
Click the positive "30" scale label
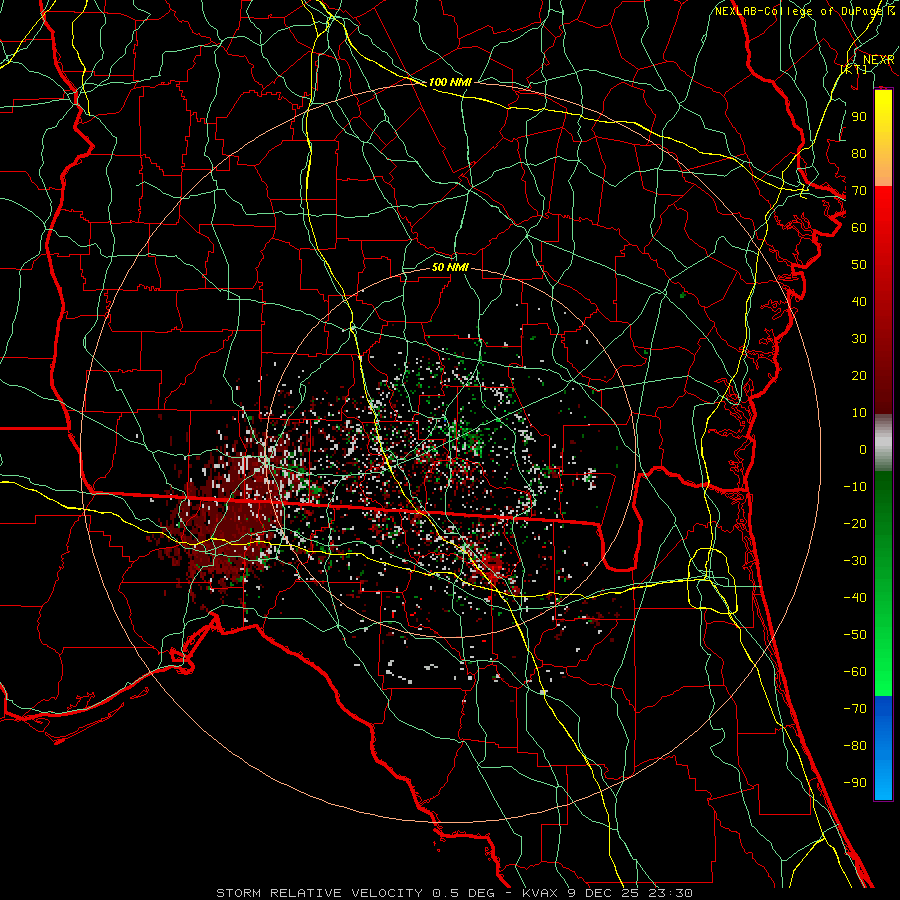point(859,339)
